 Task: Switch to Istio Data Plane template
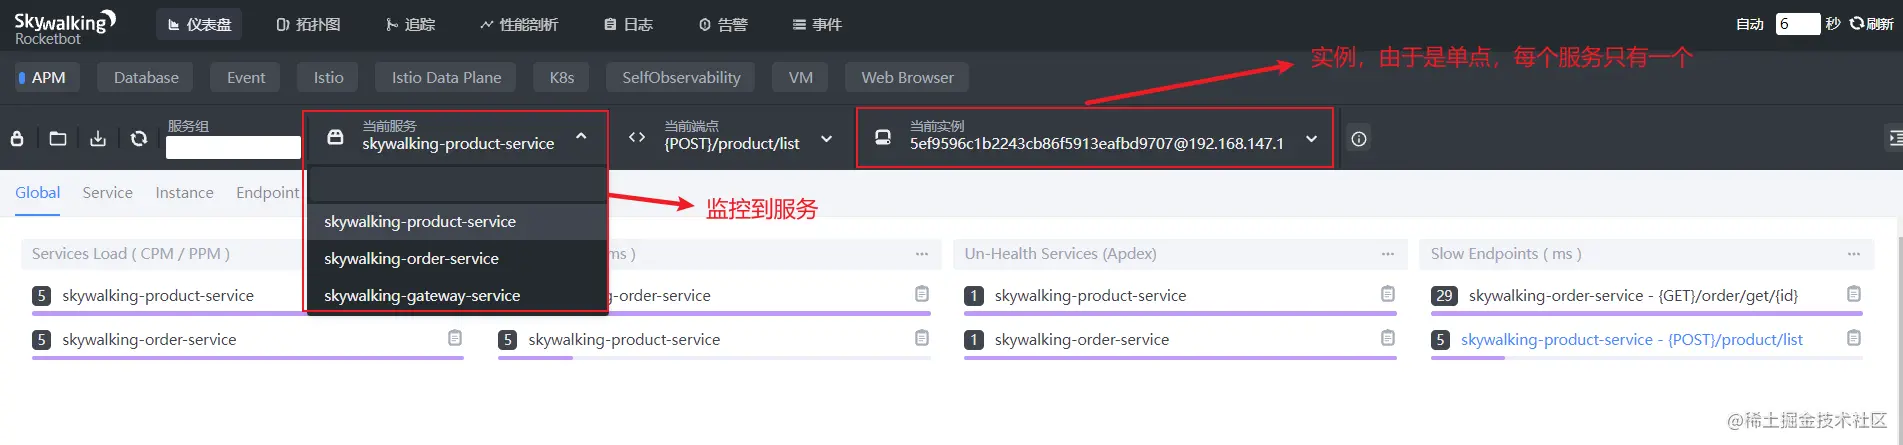(446, 77)
